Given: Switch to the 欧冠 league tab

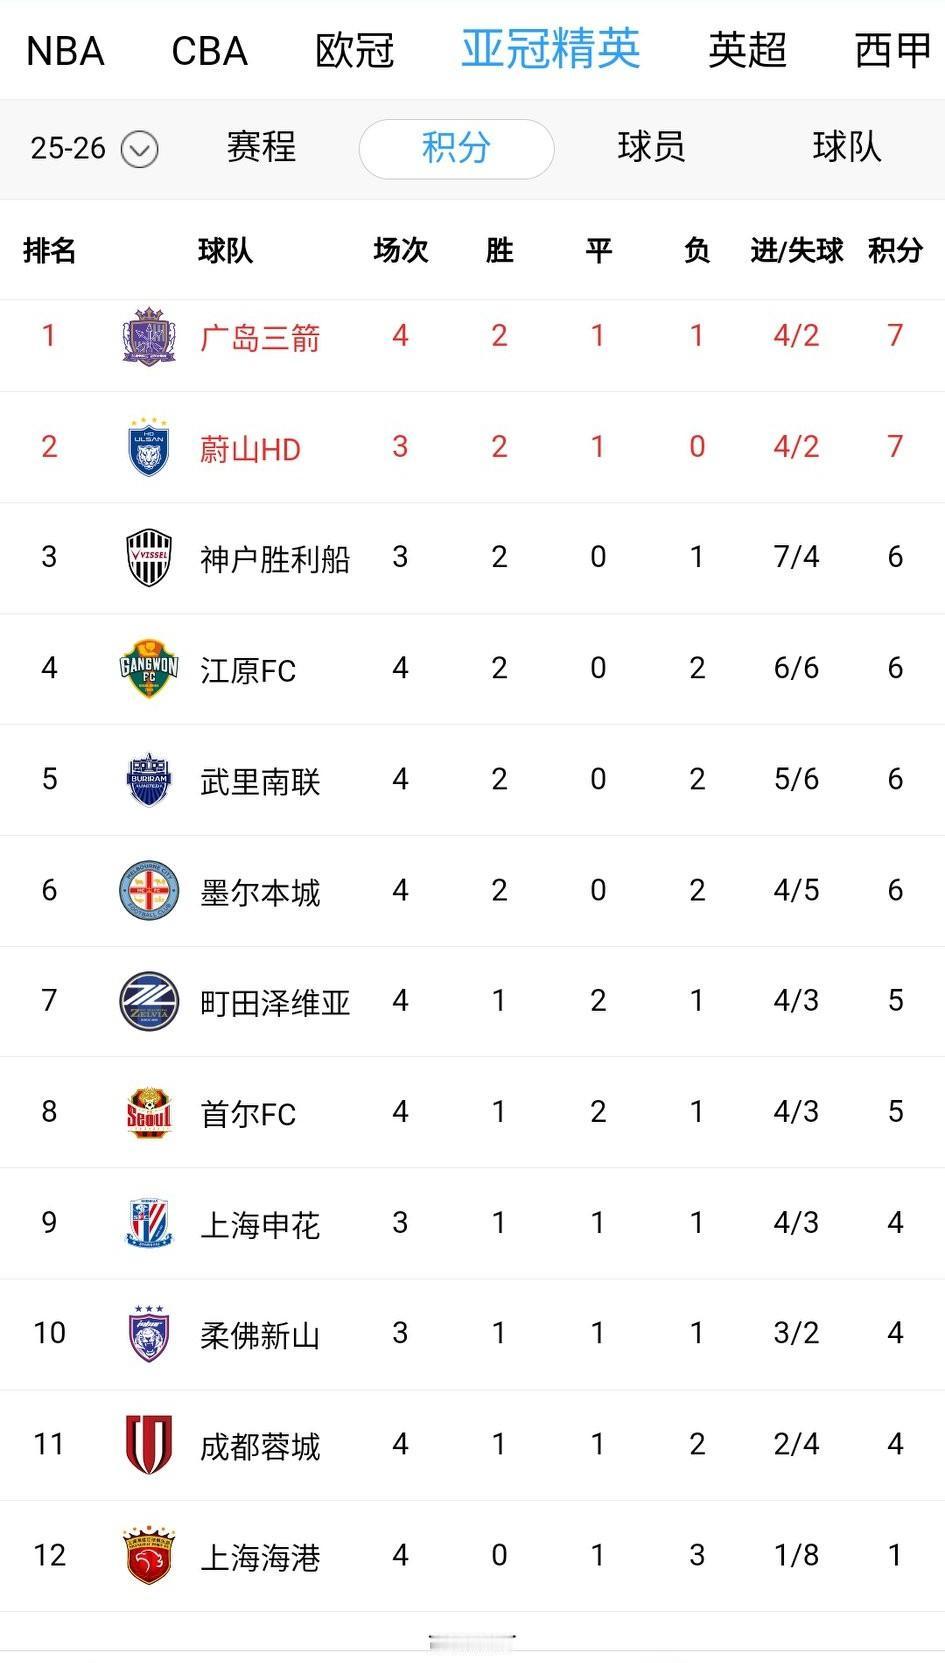Looking at the screenshot, I should [355, 51].
